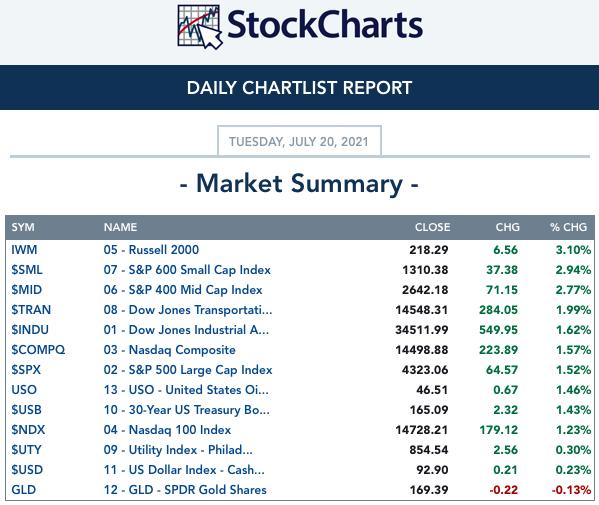Select the $UTY symbol link
This screenshot has width=599, height=505.
coord(26,450)
